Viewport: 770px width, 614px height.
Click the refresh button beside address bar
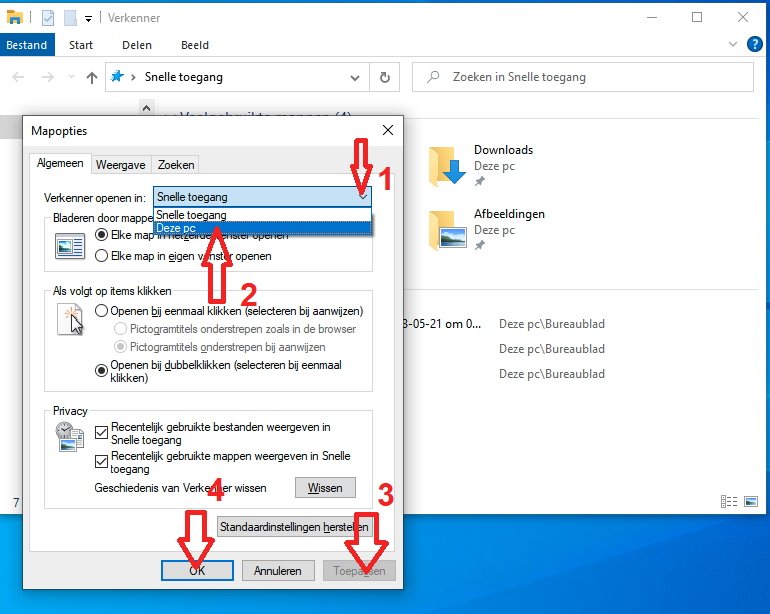384,77
